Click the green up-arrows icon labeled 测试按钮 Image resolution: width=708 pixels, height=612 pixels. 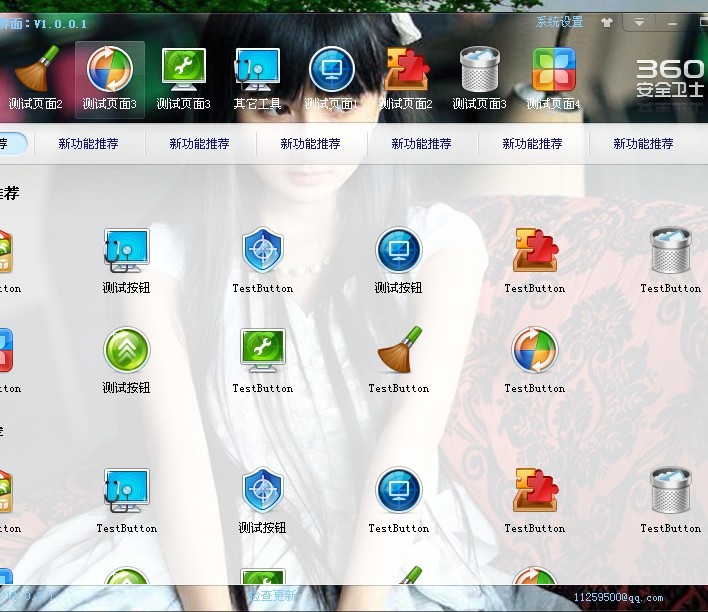tap(126, 360)
